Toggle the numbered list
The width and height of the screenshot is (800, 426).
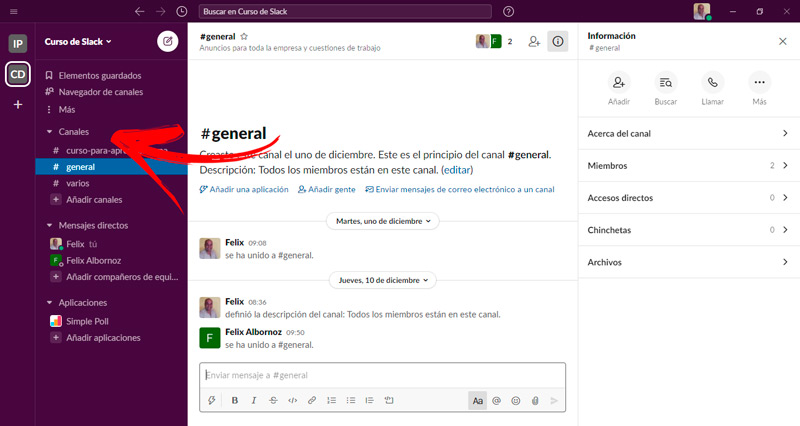point(331,400)
